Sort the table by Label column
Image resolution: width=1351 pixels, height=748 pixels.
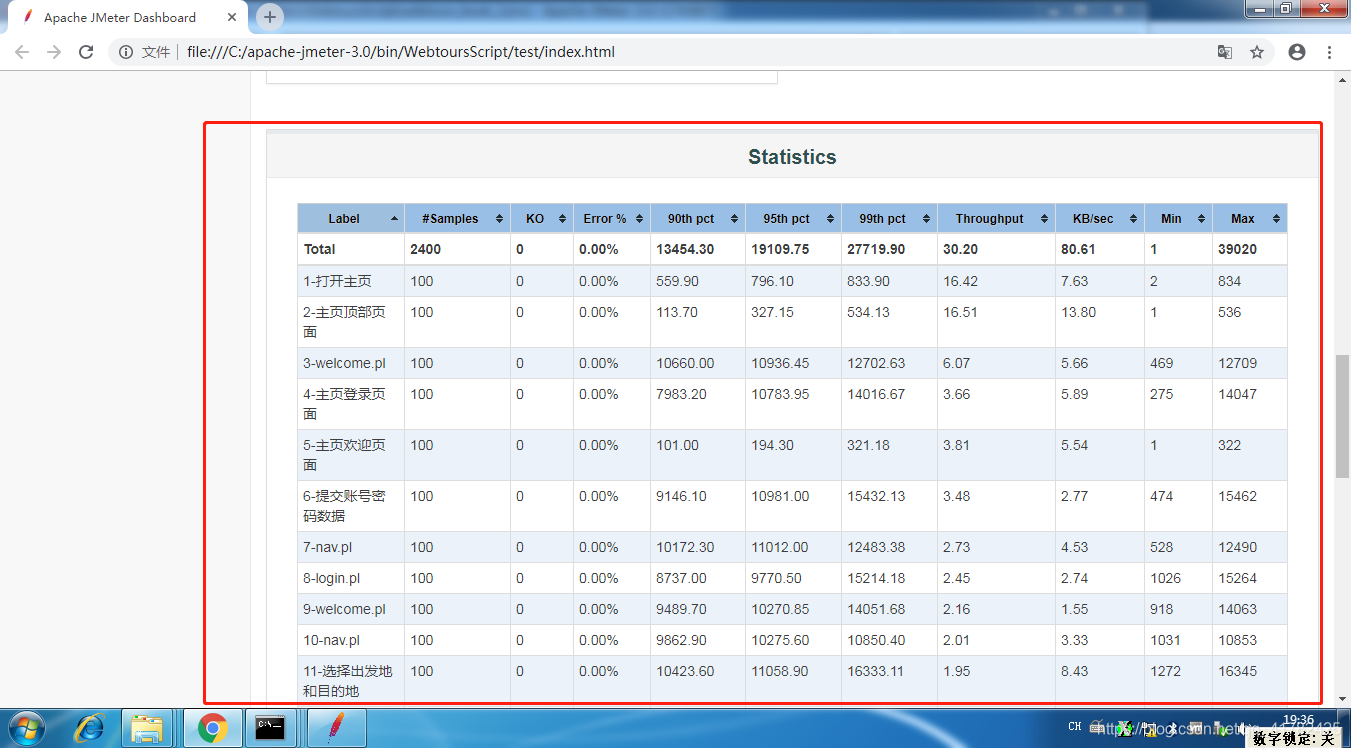351,218
